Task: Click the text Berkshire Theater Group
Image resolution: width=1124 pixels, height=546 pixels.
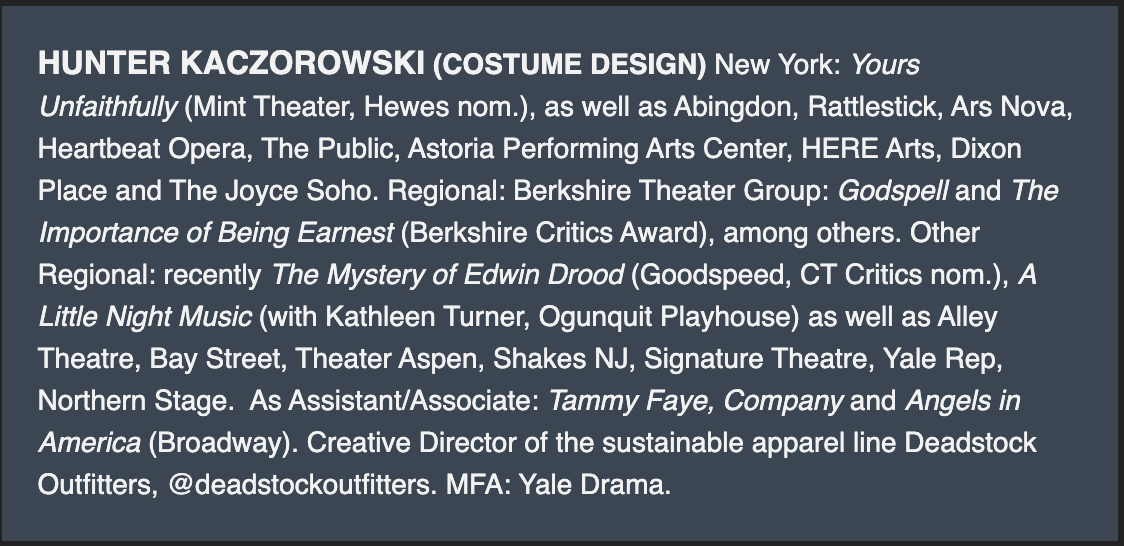Action: [684, 190]
